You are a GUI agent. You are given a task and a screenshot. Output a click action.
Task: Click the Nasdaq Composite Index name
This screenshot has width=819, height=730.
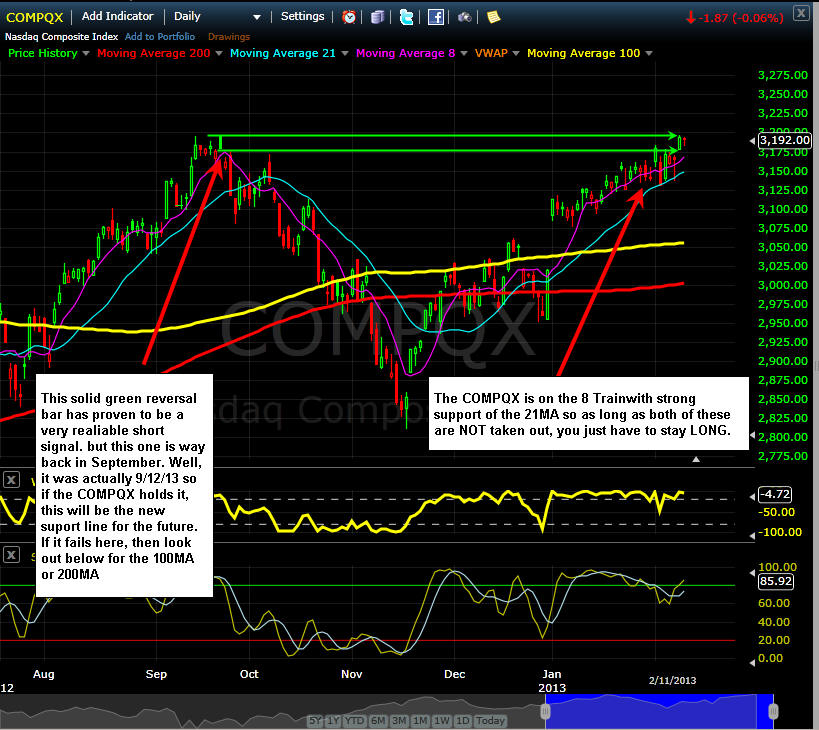pyautogui.click(x=61, y=37)
